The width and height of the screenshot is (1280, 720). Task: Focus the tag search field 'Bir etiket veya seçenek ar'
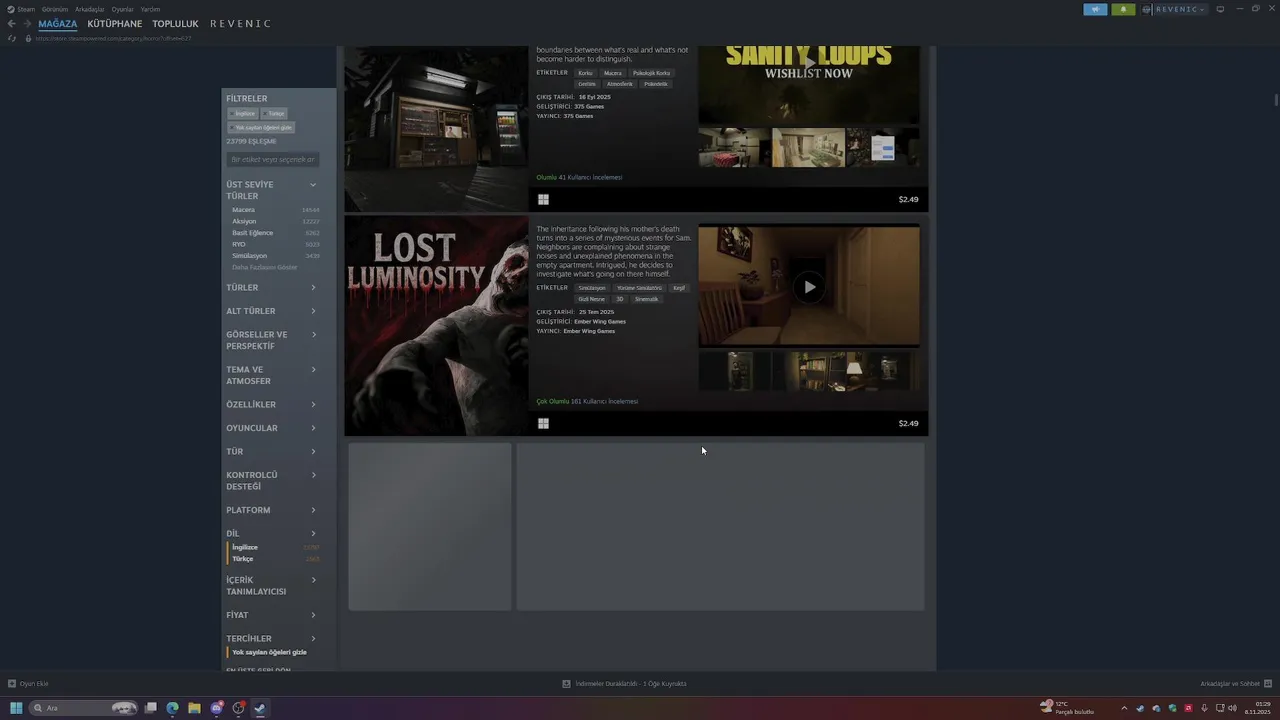(273, 160)
